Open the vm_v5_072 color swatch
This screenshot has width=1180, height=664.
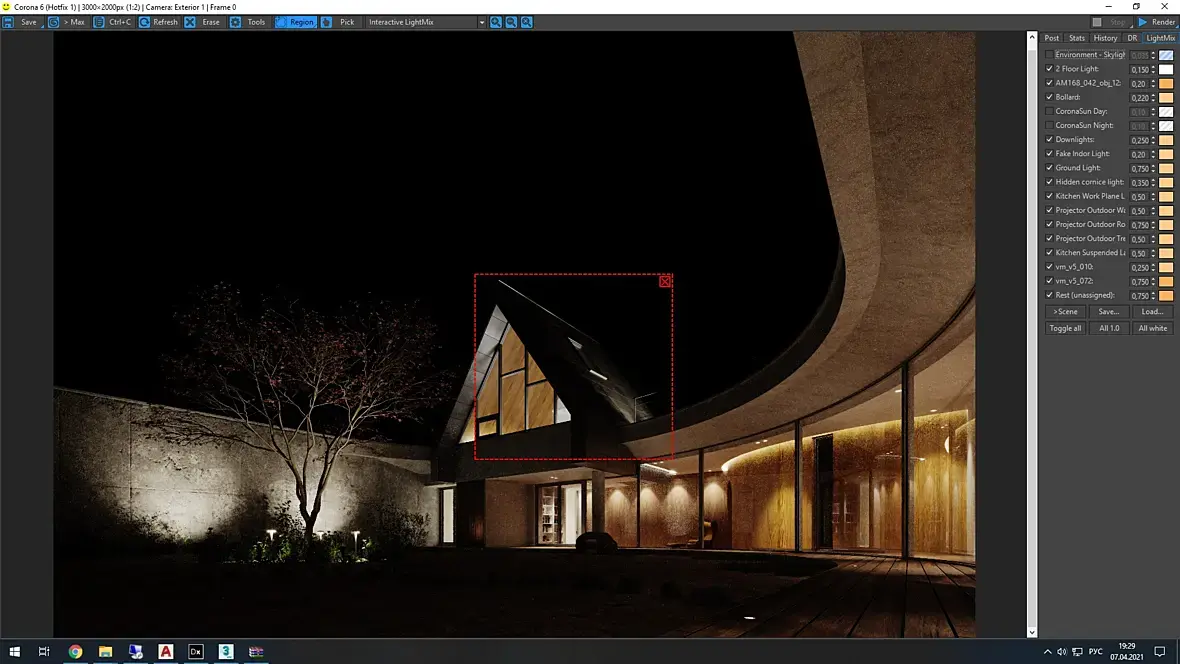tap(1166, 282)
